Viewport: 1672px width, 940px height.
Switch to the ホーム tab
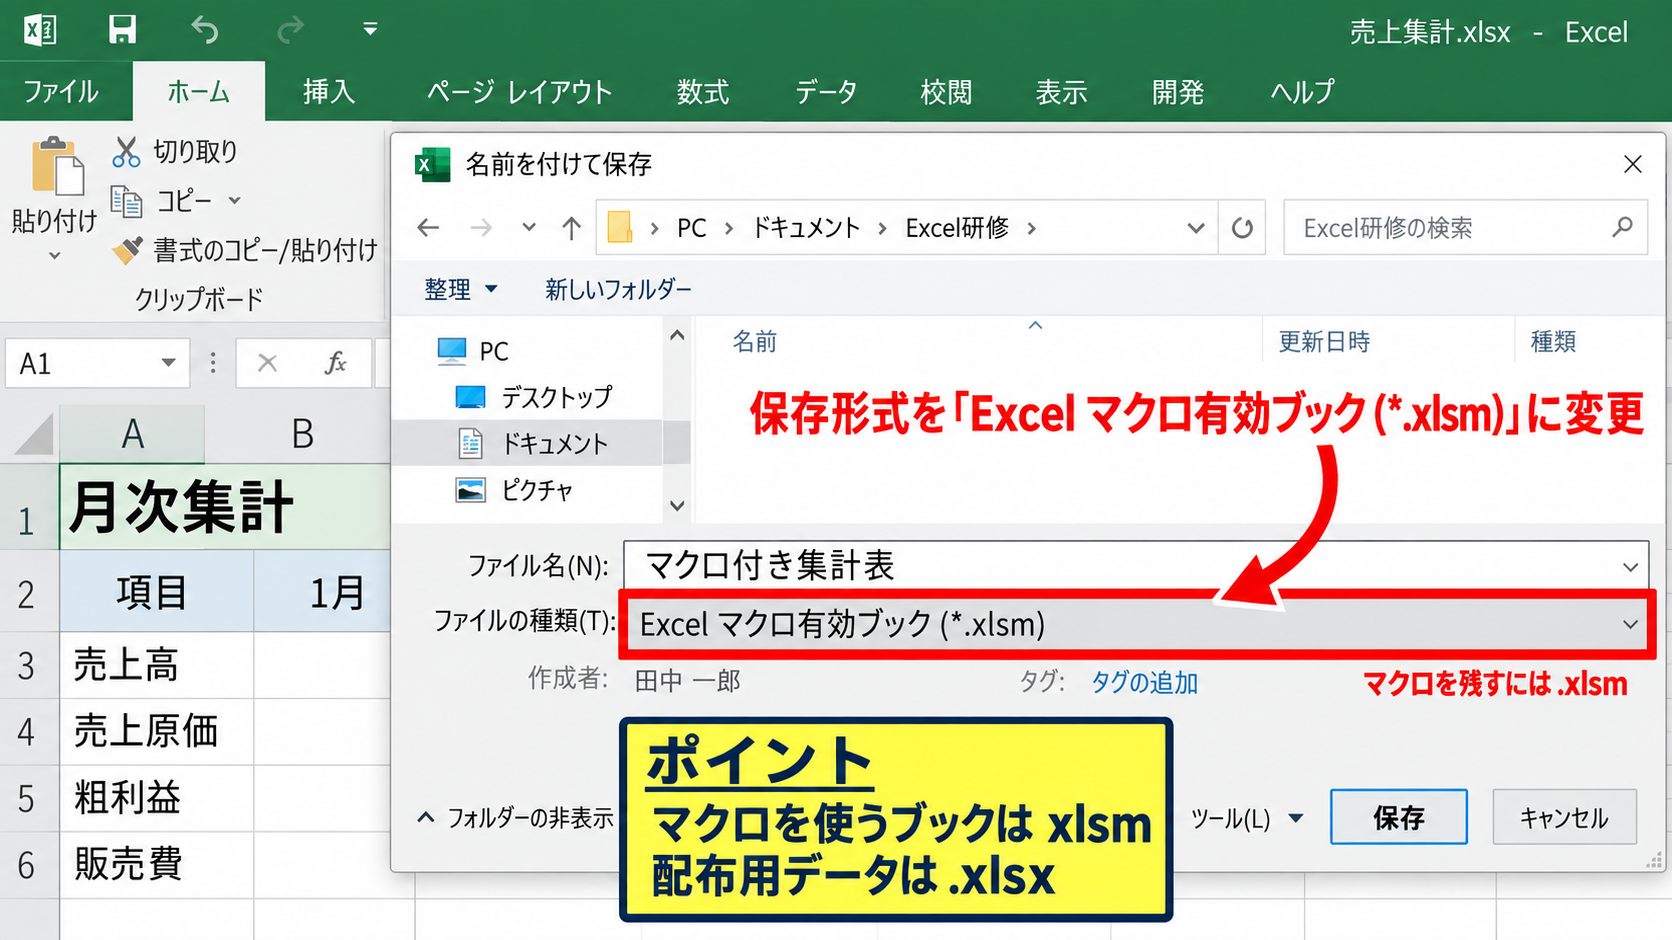click(x=198, y=92)
